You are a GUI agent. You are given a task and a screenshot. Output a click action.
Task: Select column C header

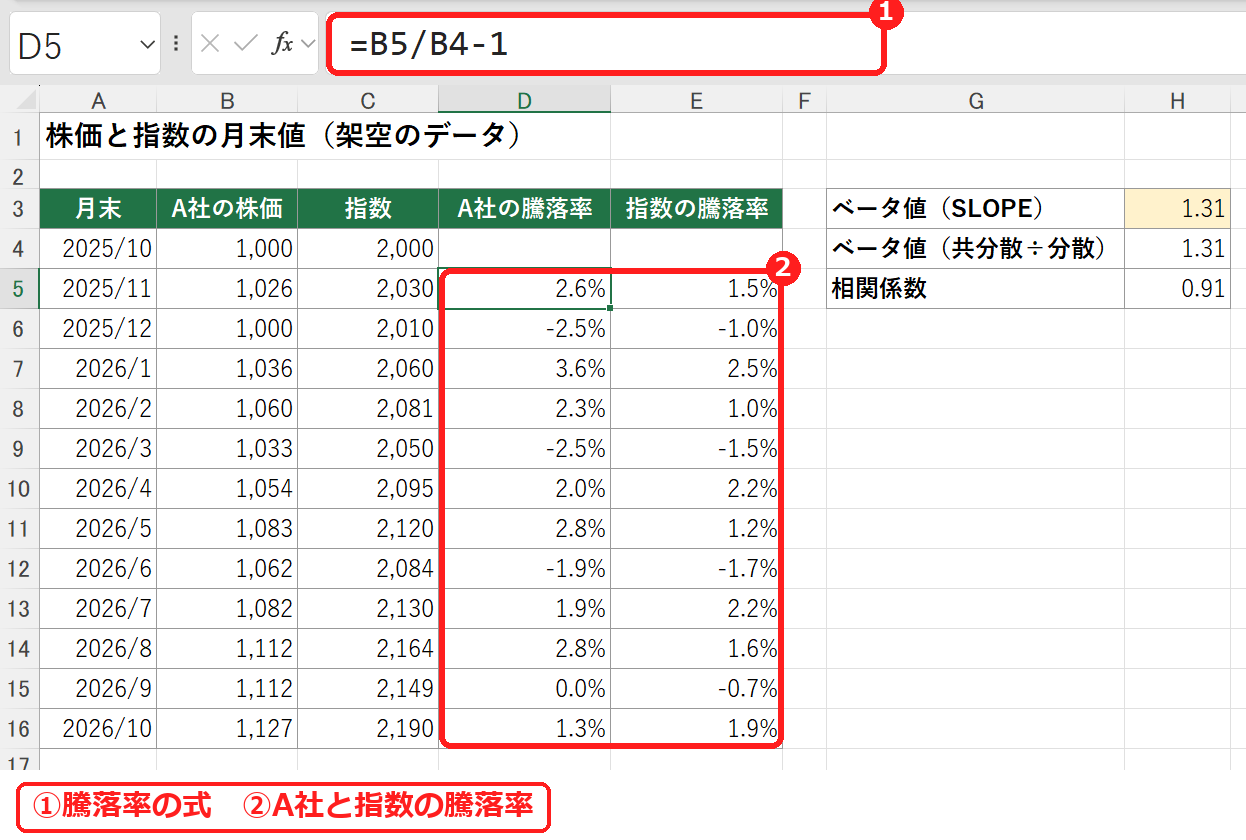368,100
